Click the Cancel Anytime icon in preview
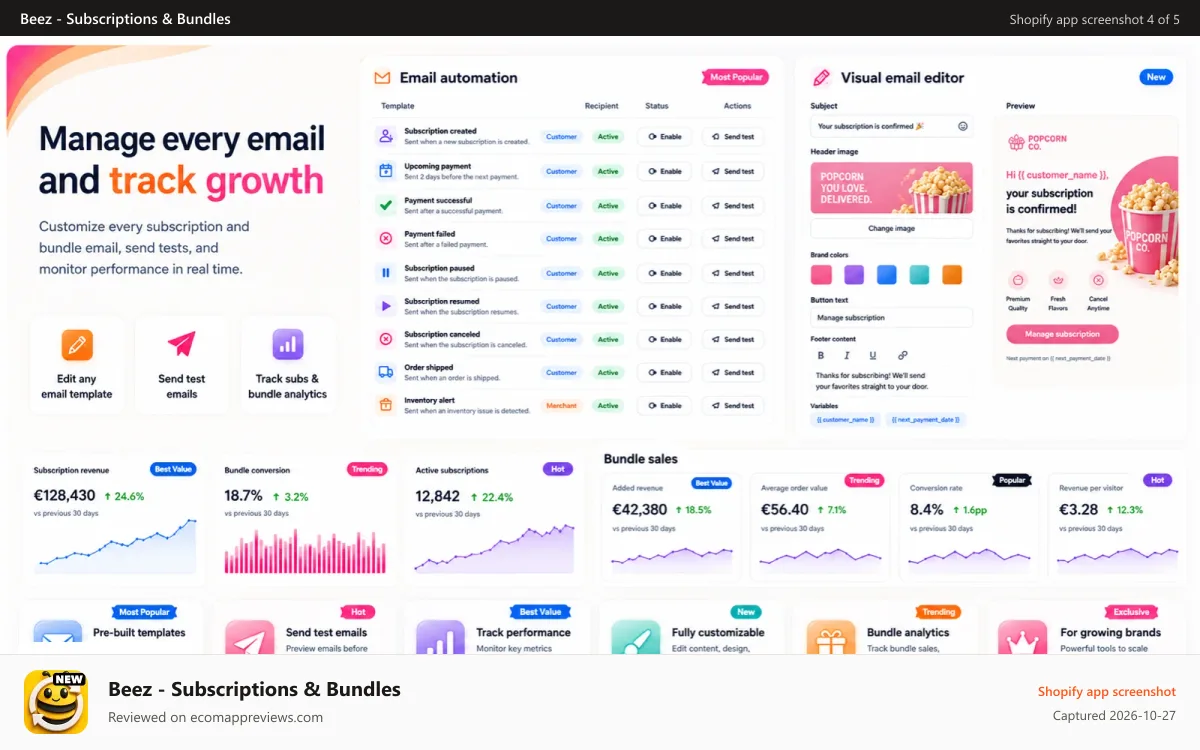The image size is (1200, 750). 1098,281
